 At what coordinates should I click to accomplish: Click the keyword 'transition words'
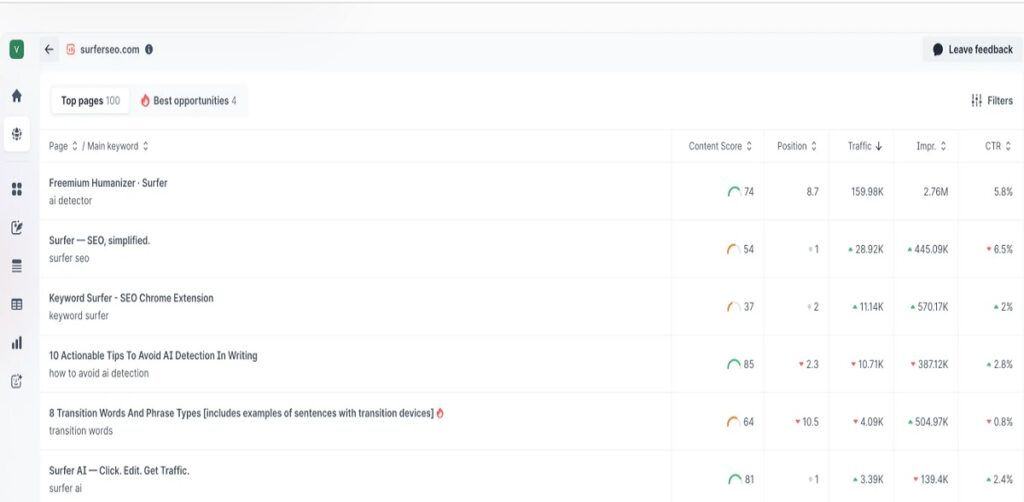coord(81,431)
